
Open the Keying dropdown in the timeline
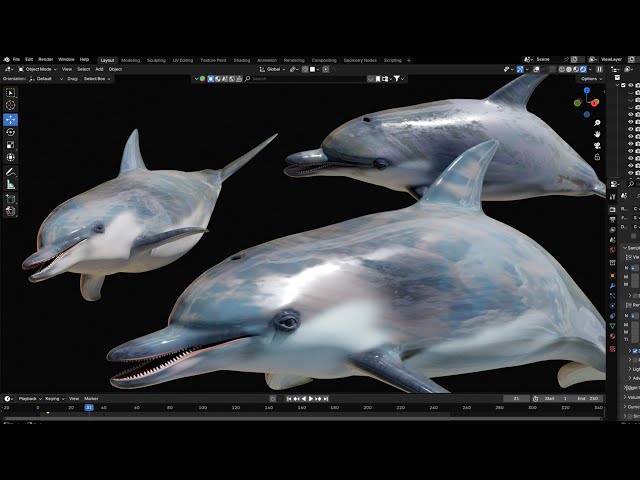click(x=54, y=399)
